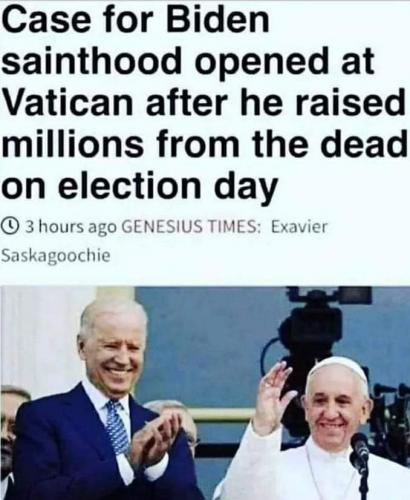This screenshot has height=500, width=410.
Task: Click the white skullcap in photo
Action: [337, 371]
